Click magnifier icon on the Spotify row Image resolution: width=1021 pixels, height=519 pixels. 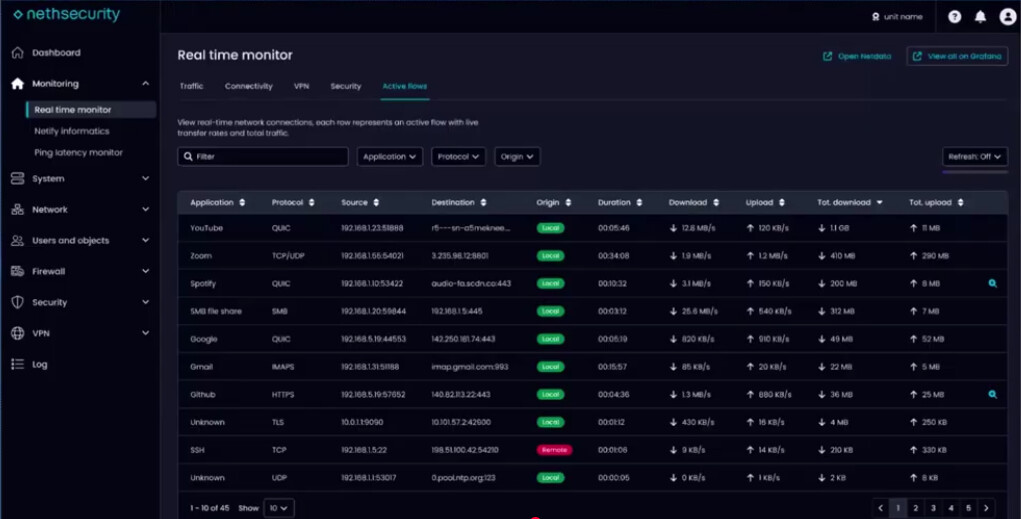point(992,284)
